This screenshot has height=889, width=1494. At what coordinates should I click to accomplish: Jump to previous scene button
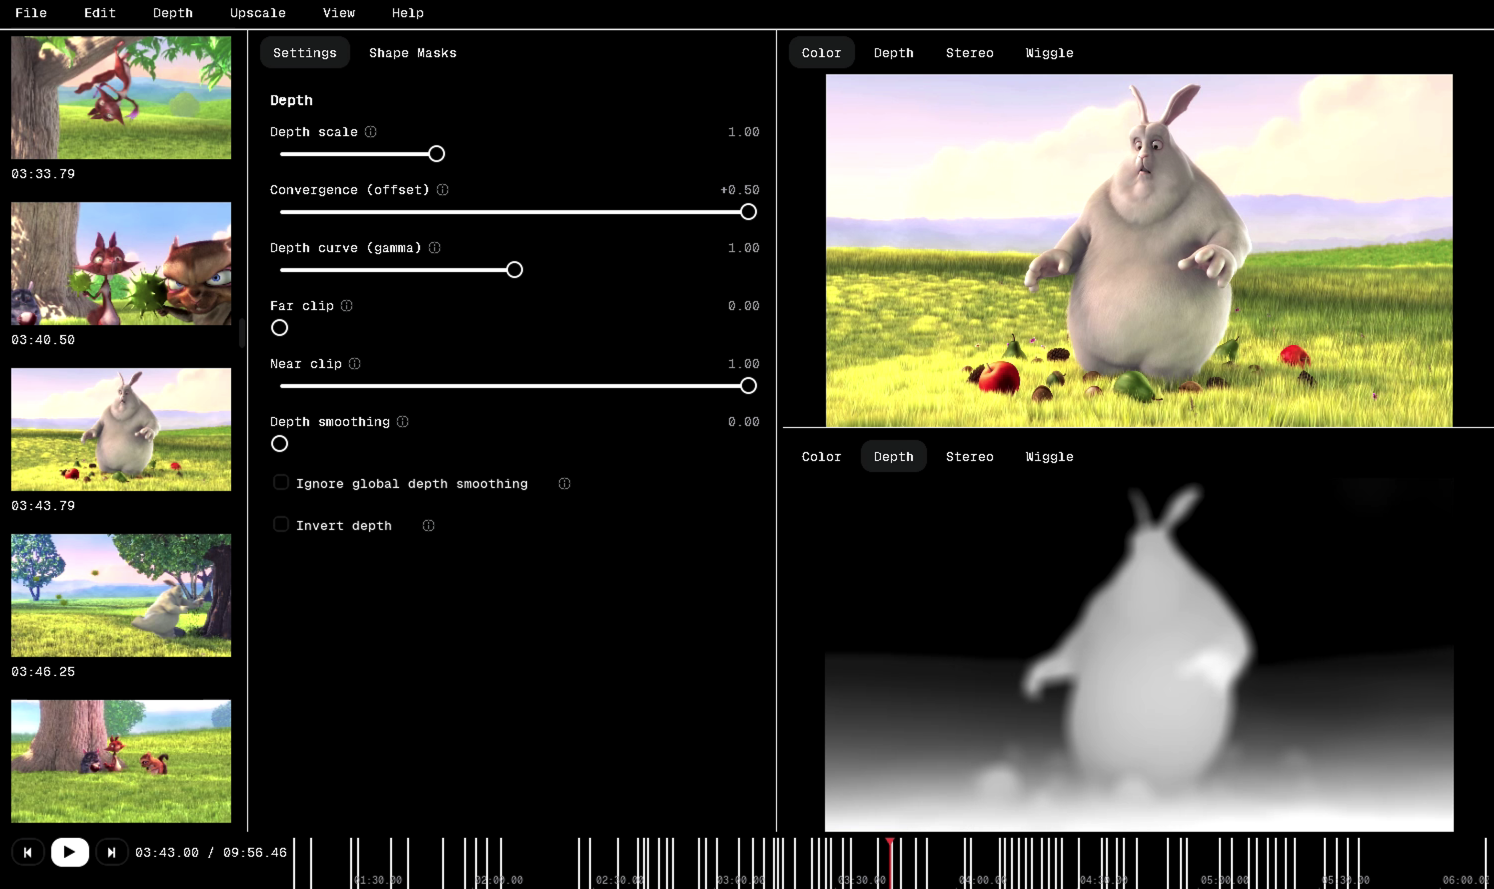pyautogui.click(x=28, y=852)
